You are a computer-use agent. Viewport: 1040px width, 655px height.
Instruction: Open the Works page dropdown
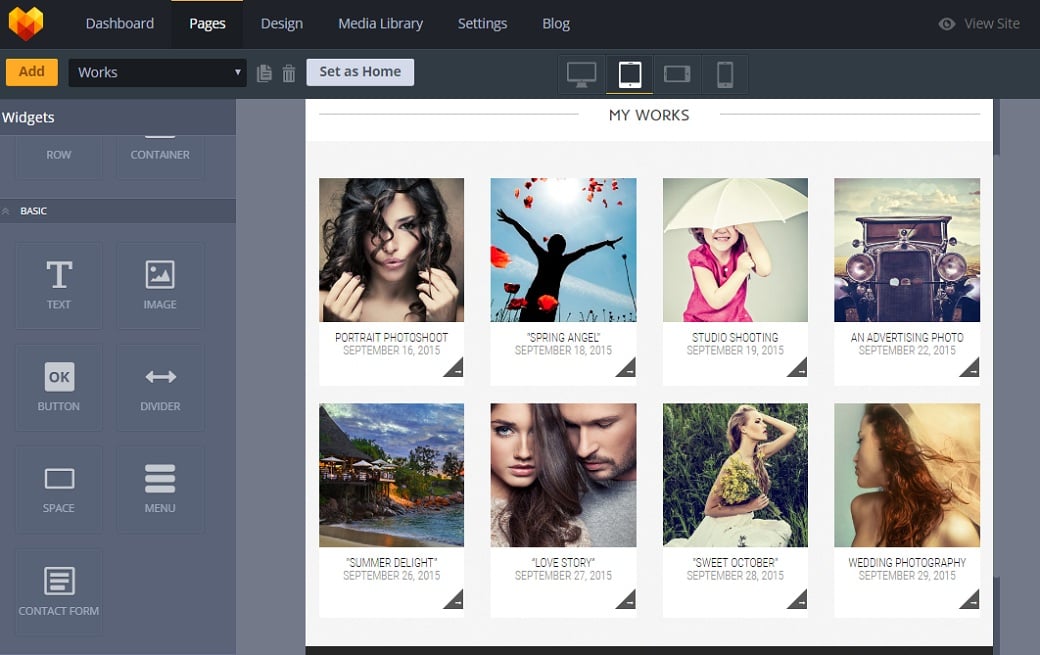point(157,72)
